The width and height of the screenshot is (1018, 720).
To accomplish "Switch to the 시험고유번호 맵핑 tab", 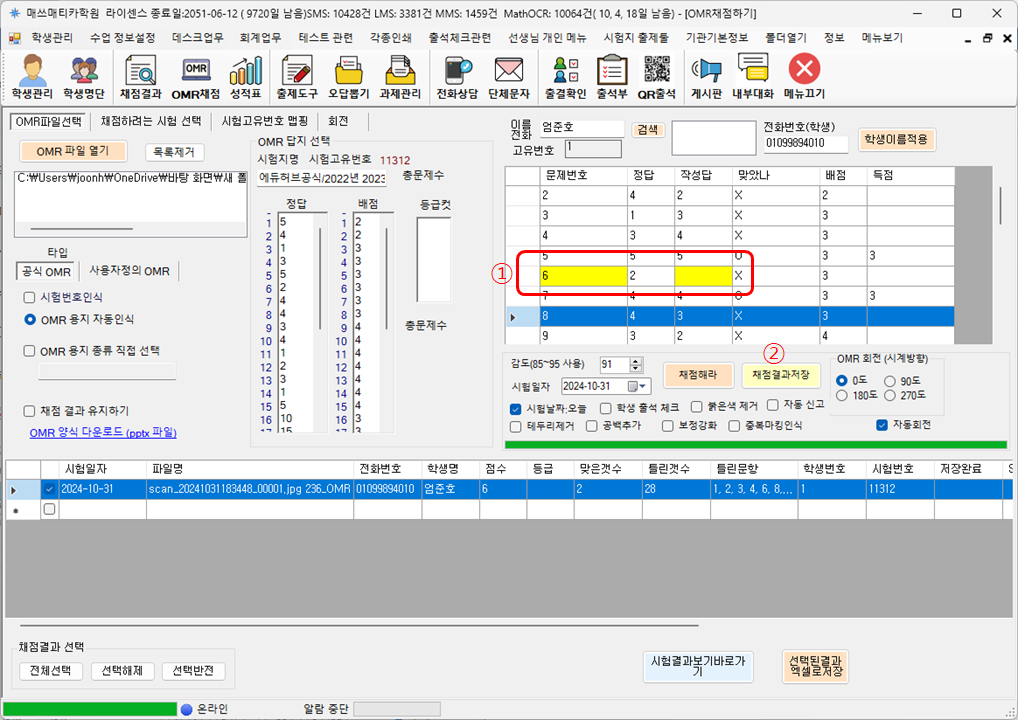I will click(x=264, y=121).
